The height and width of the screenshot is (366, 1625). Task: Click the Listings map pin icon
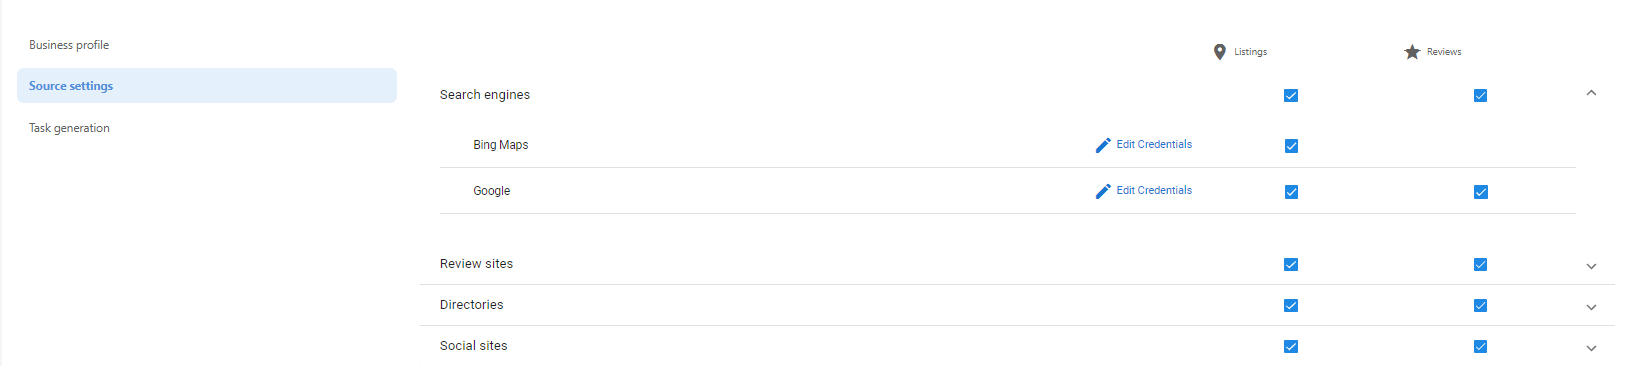pos(1219,52)
